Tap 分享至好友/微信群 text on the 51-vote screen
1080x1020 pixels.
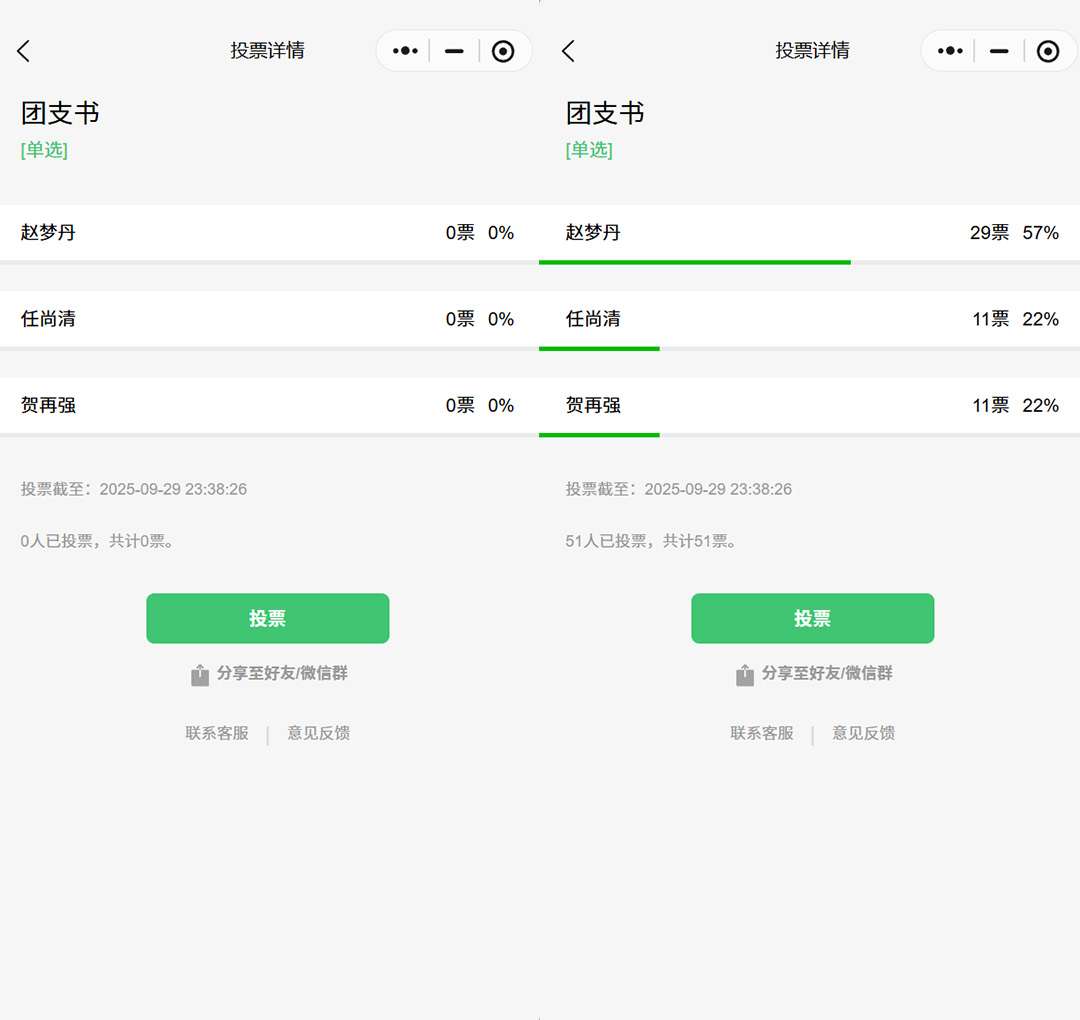[x=827, y=674]
